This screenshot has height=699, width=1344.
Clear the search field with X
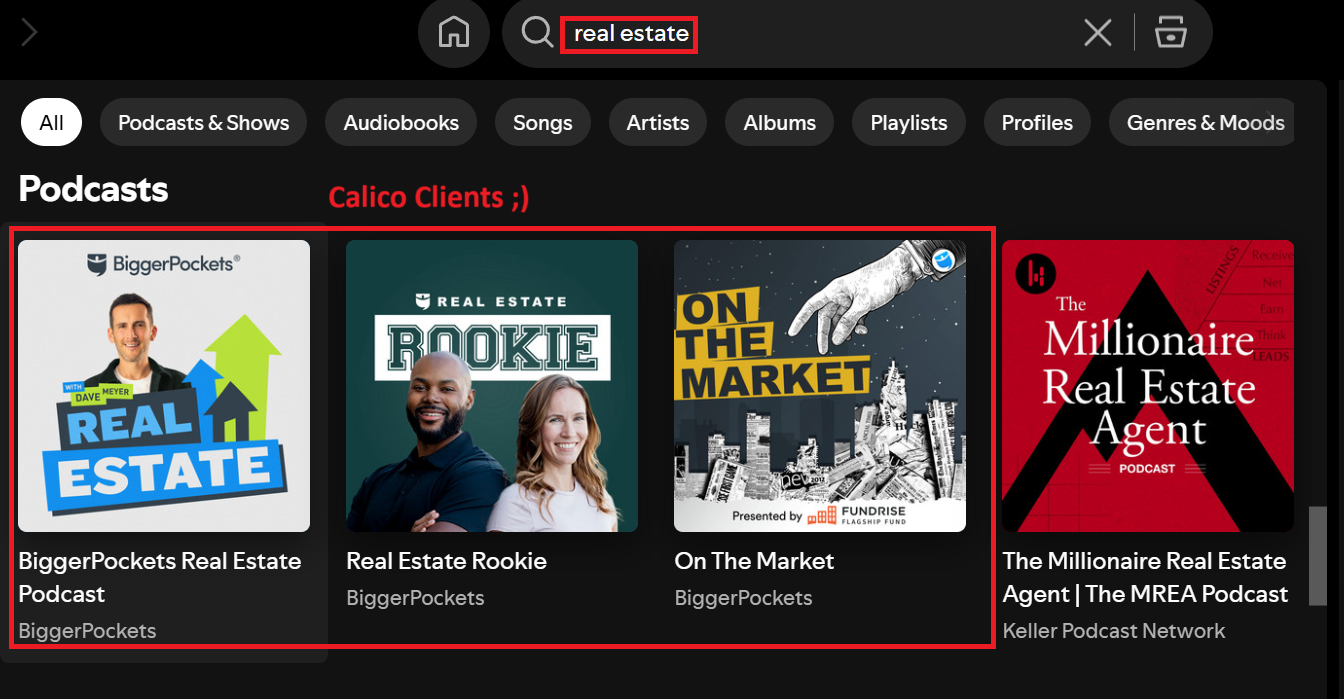[1098, 33]
